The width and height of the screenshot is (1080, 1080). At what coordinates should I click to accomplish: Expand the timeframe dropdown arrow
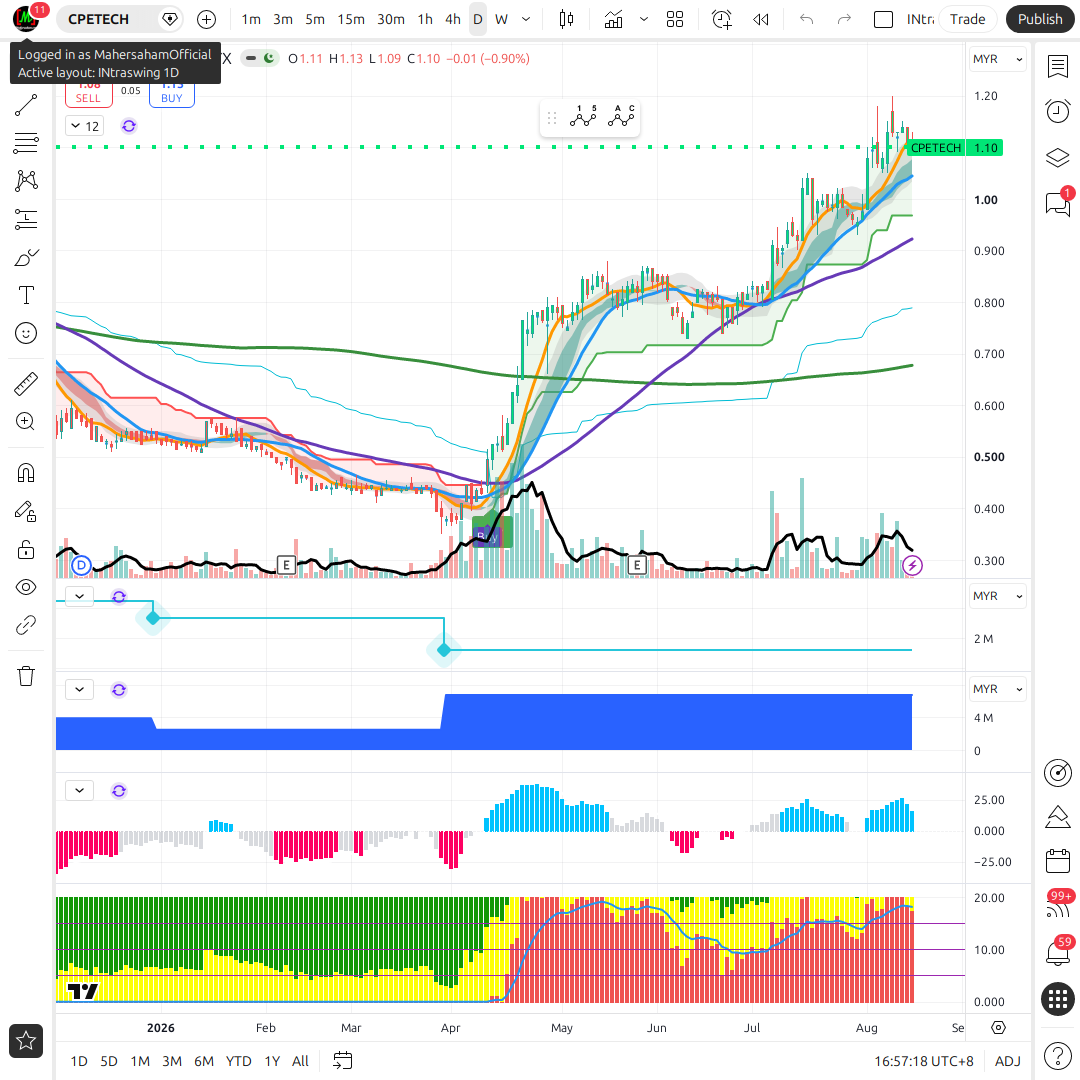526,19
